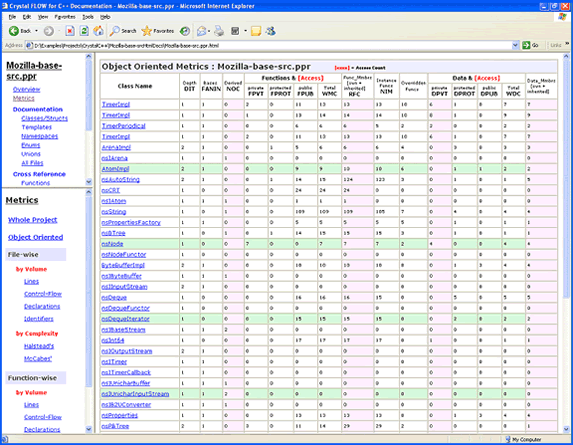Open the File menu
This screenshot has height=445, width=573.
click(x=12, y=17)
